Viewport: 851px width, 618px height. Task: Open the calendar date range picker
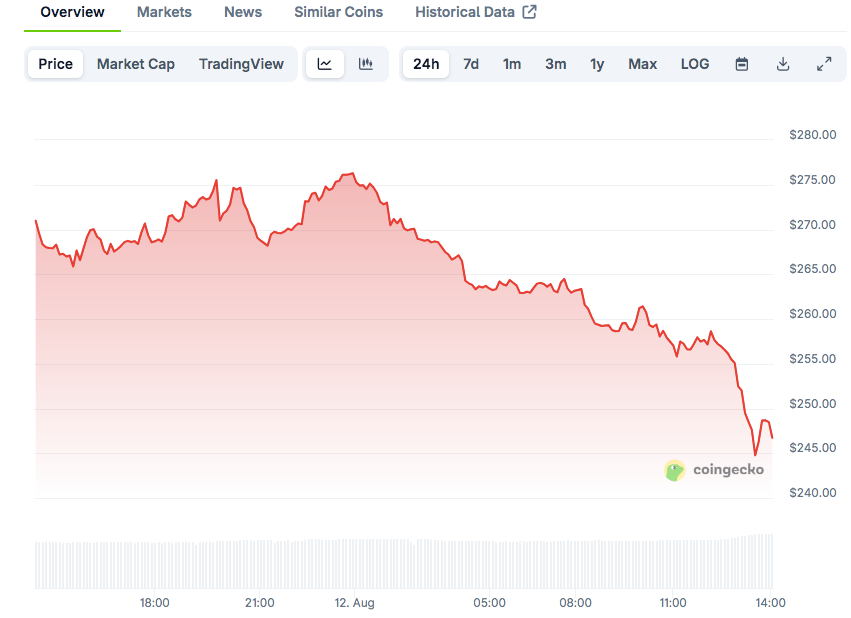tap(742, 64)
